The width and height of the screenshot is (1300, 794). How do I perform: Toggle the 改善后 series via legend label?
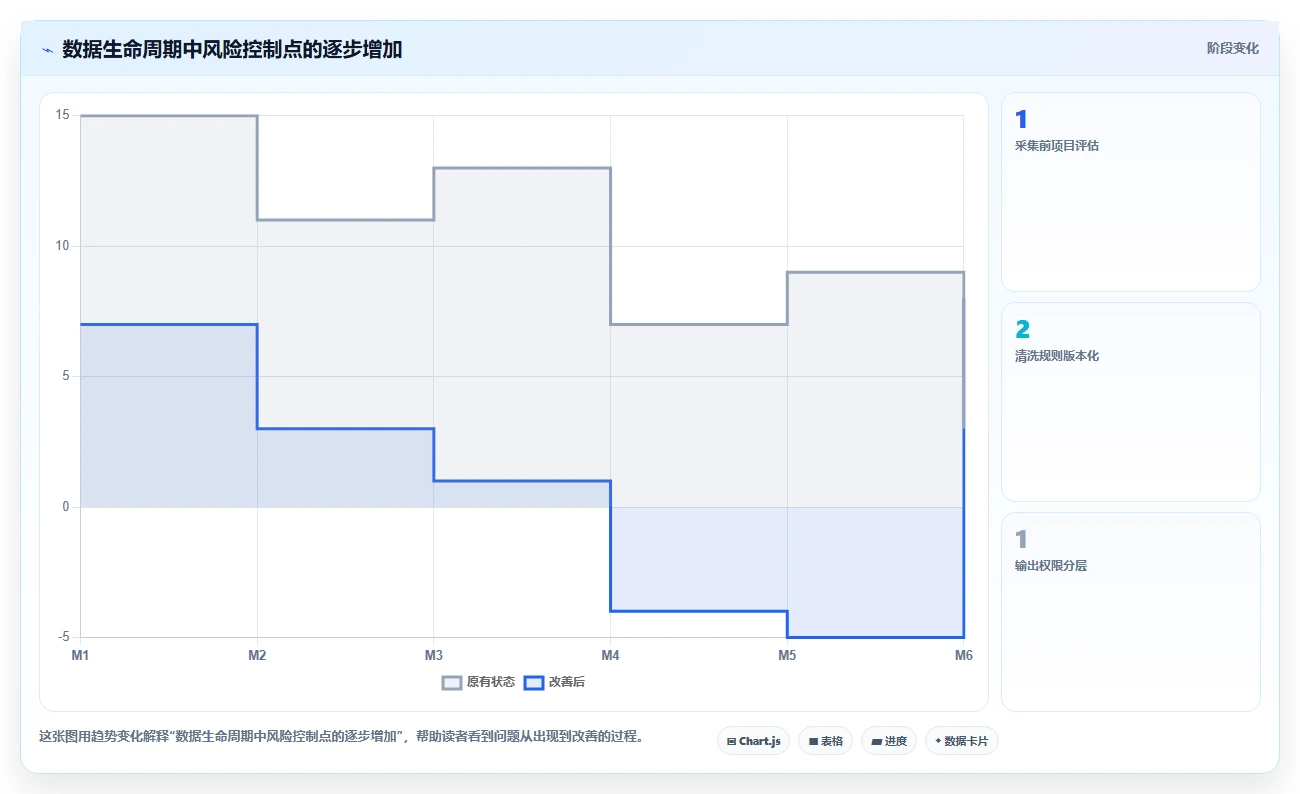coord(567,682)
